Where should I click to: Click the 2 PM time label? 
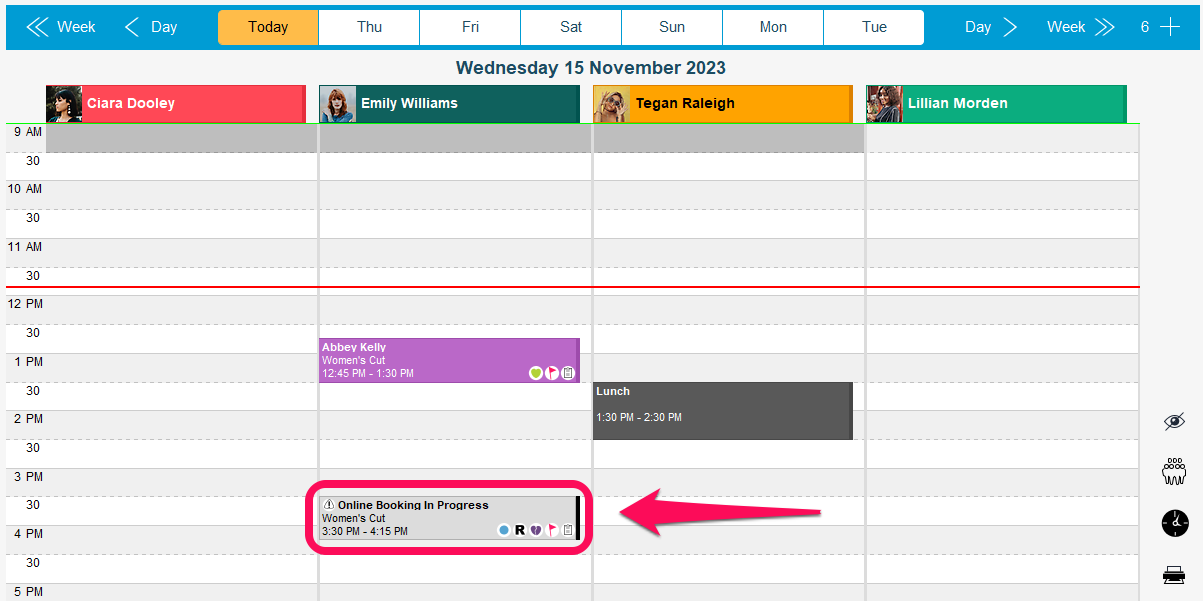(x=27, y=418)
